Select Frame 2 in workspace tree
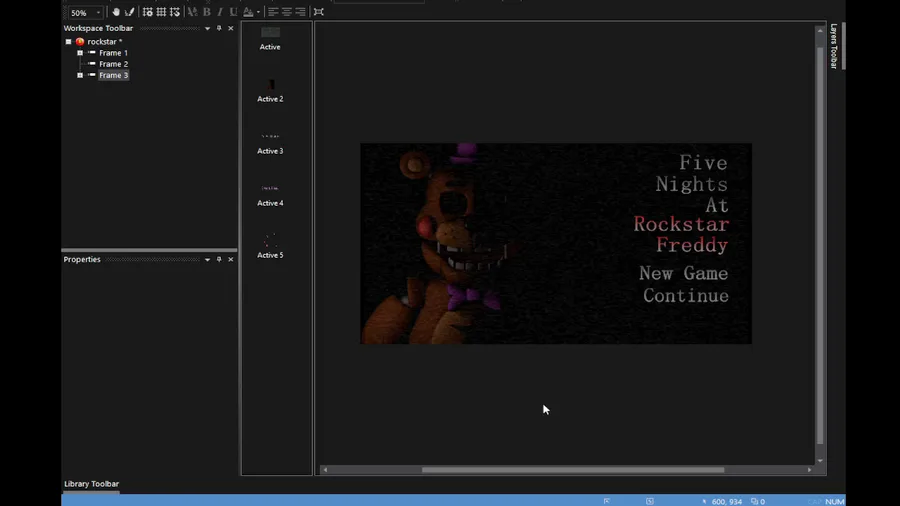The height and width of the screenshot is (506, 900). point(113,64)
